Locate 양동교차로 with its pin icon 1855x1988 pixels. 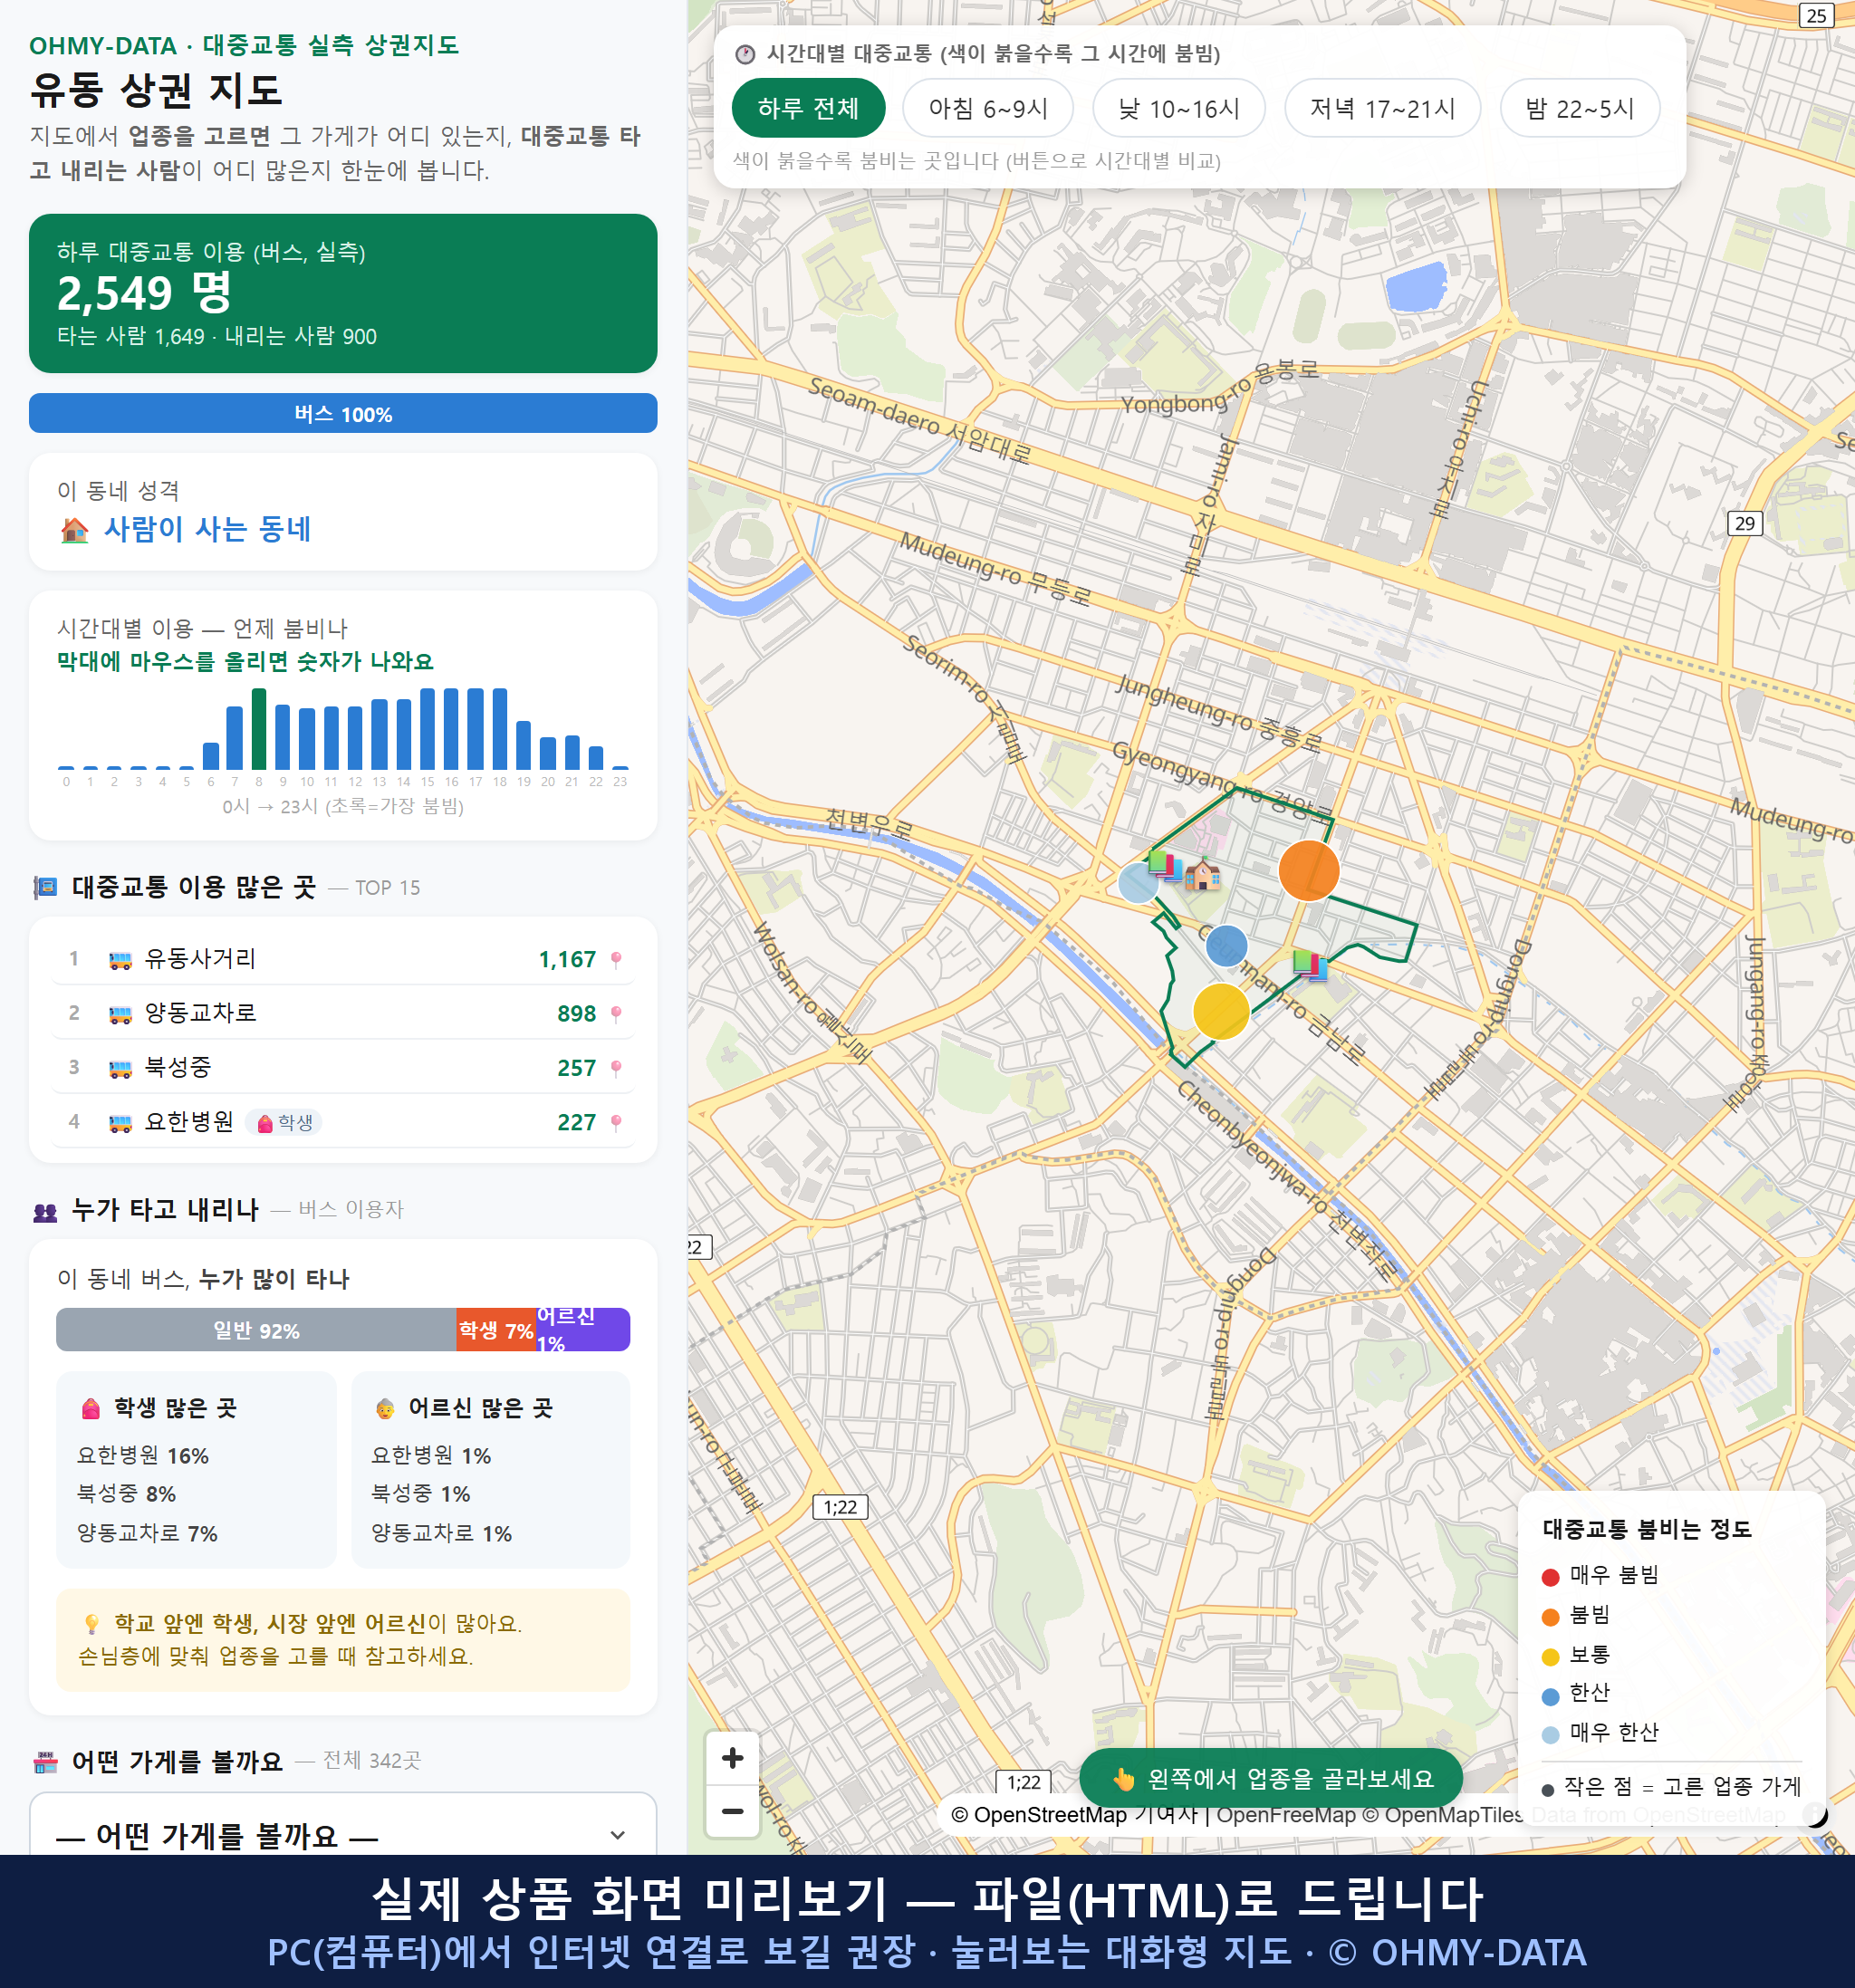[616, 1014]
